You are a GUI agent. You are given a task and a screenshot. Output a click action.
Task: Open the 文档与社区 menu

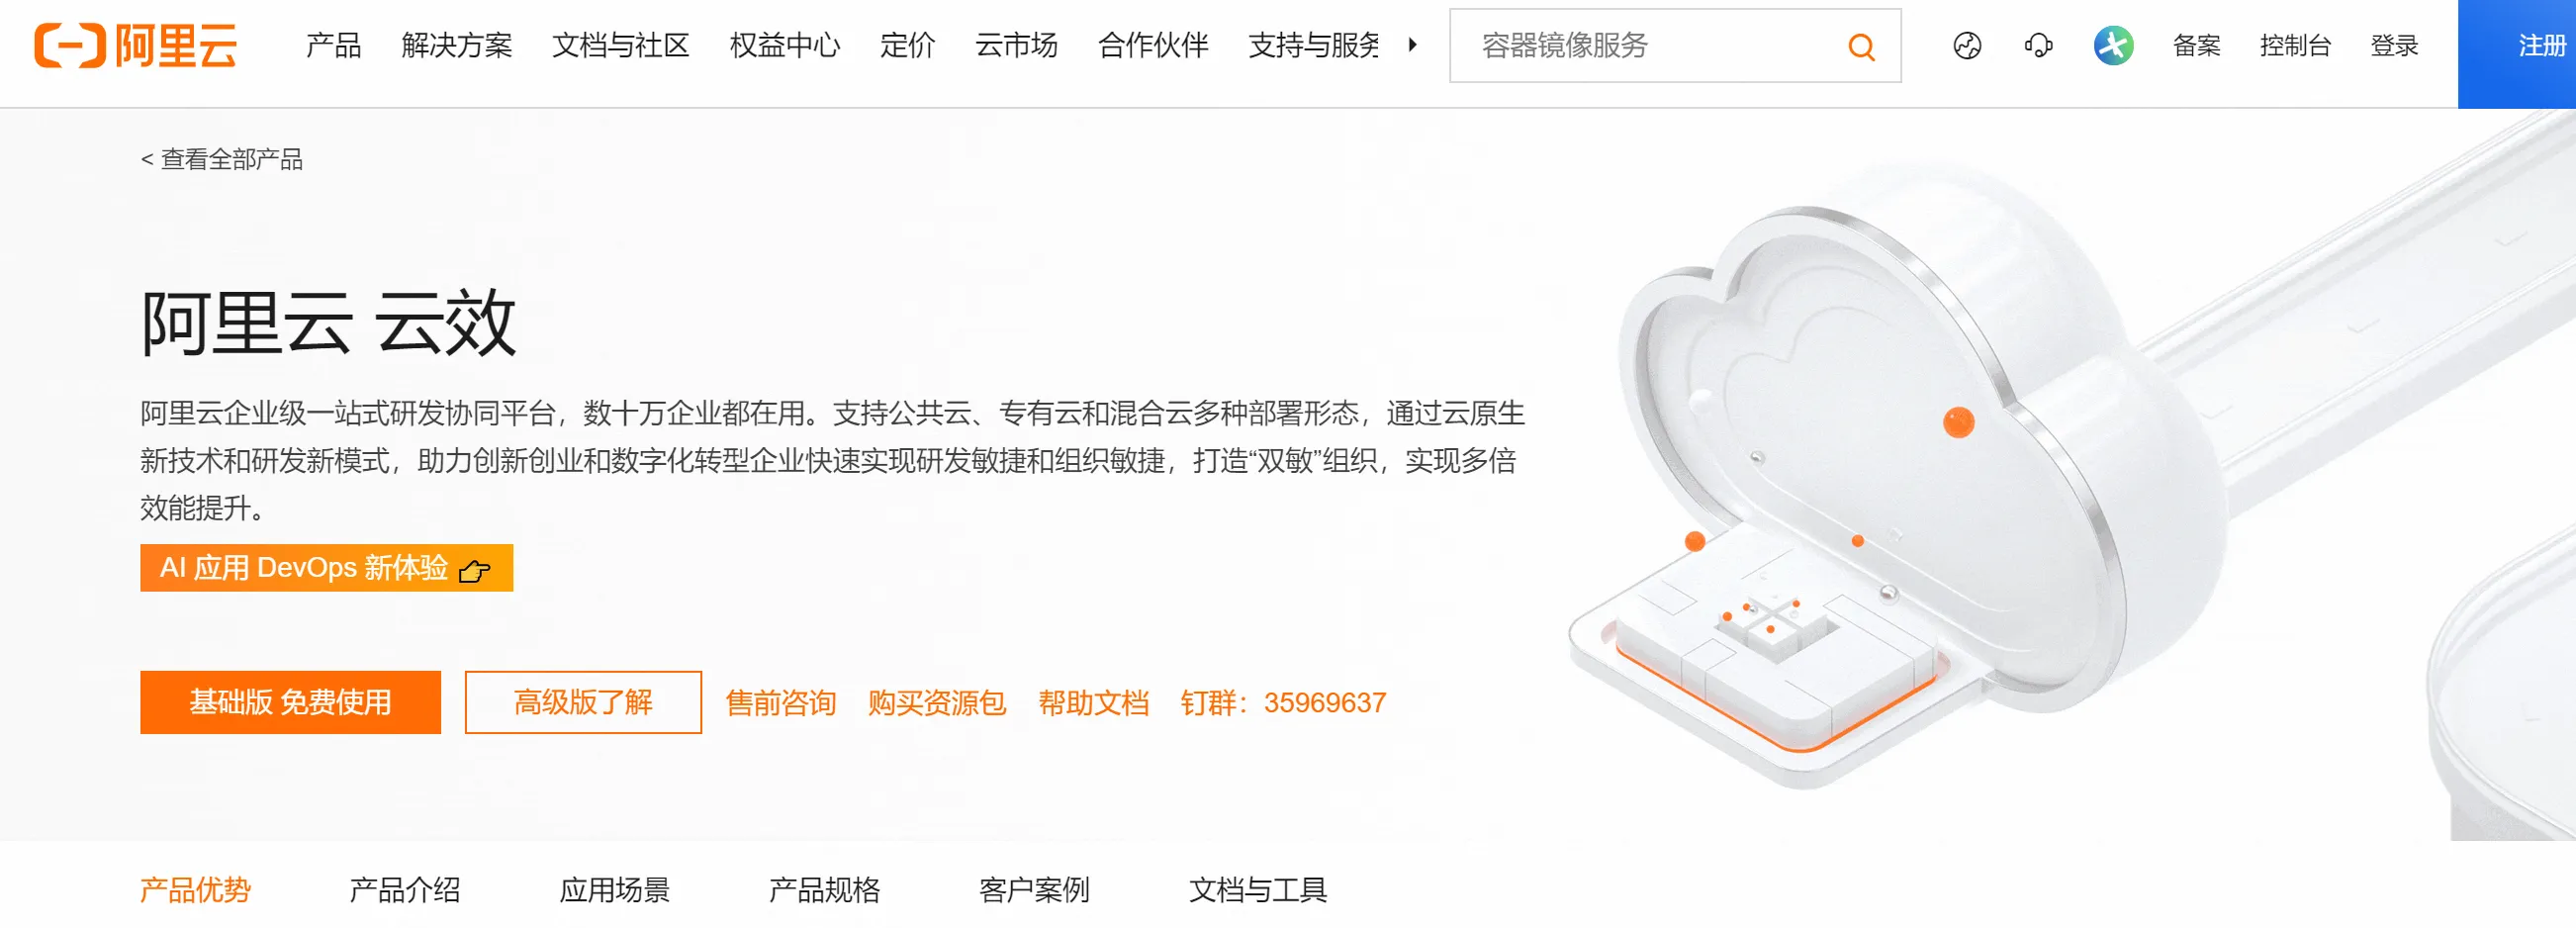click(x=620, y=46)
